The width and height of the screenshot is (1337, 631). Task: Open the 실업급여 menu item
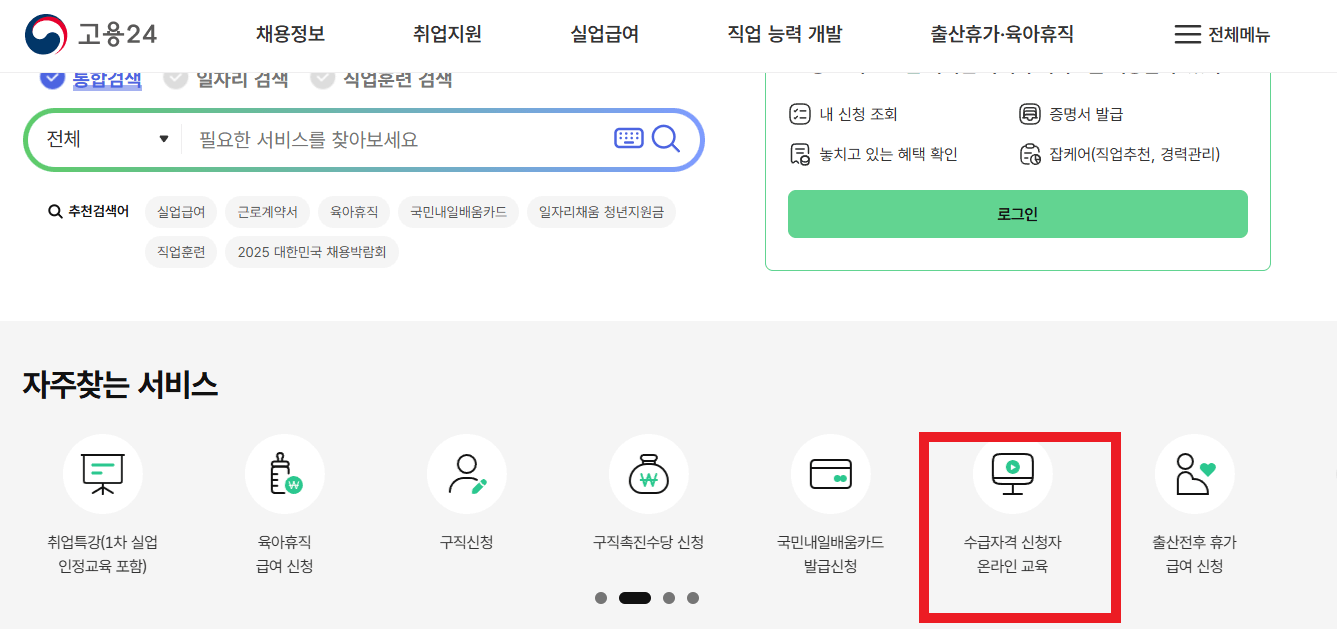(604, 33)
